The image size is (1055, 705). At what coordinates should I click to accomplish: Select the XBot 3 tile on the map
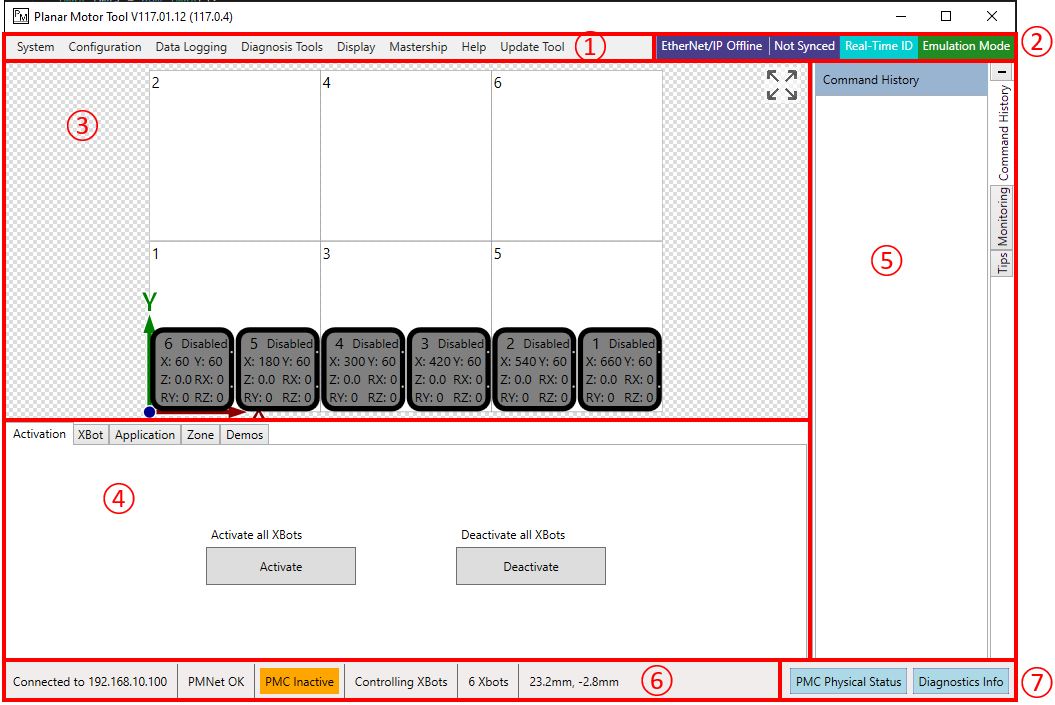coord(448,370)
